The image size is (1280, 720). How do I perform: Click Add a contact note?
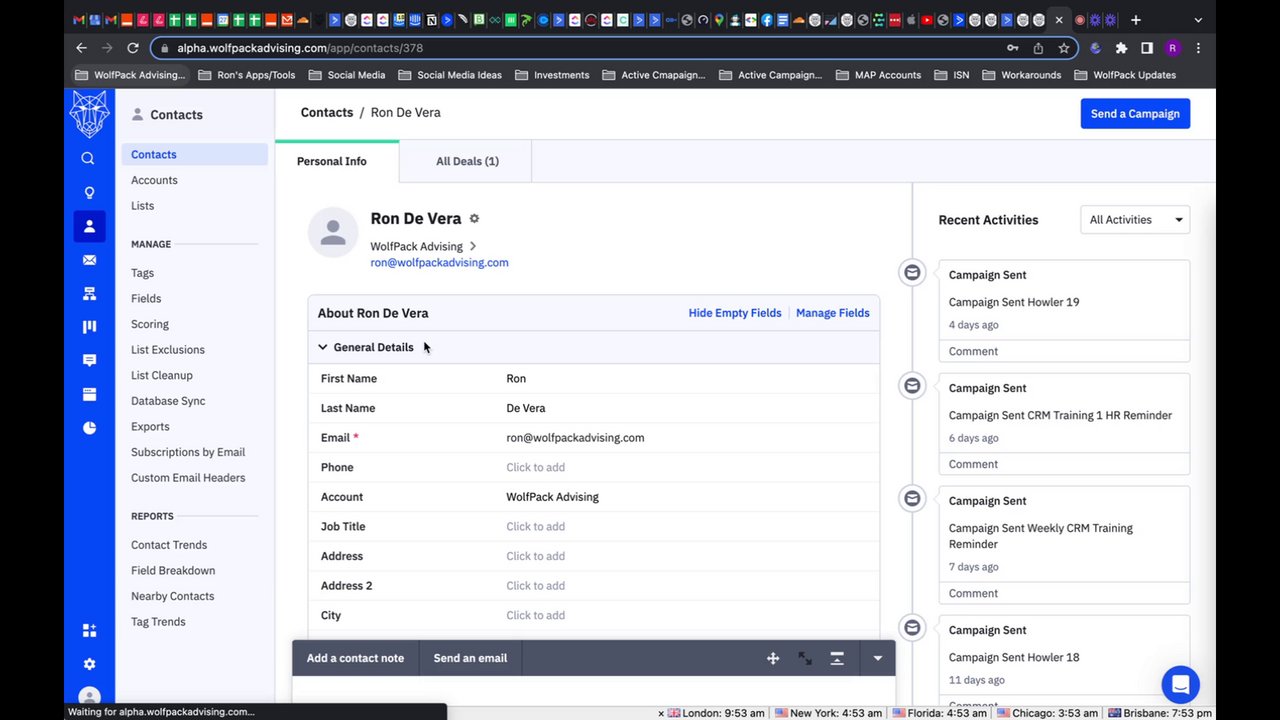point(355,658)
